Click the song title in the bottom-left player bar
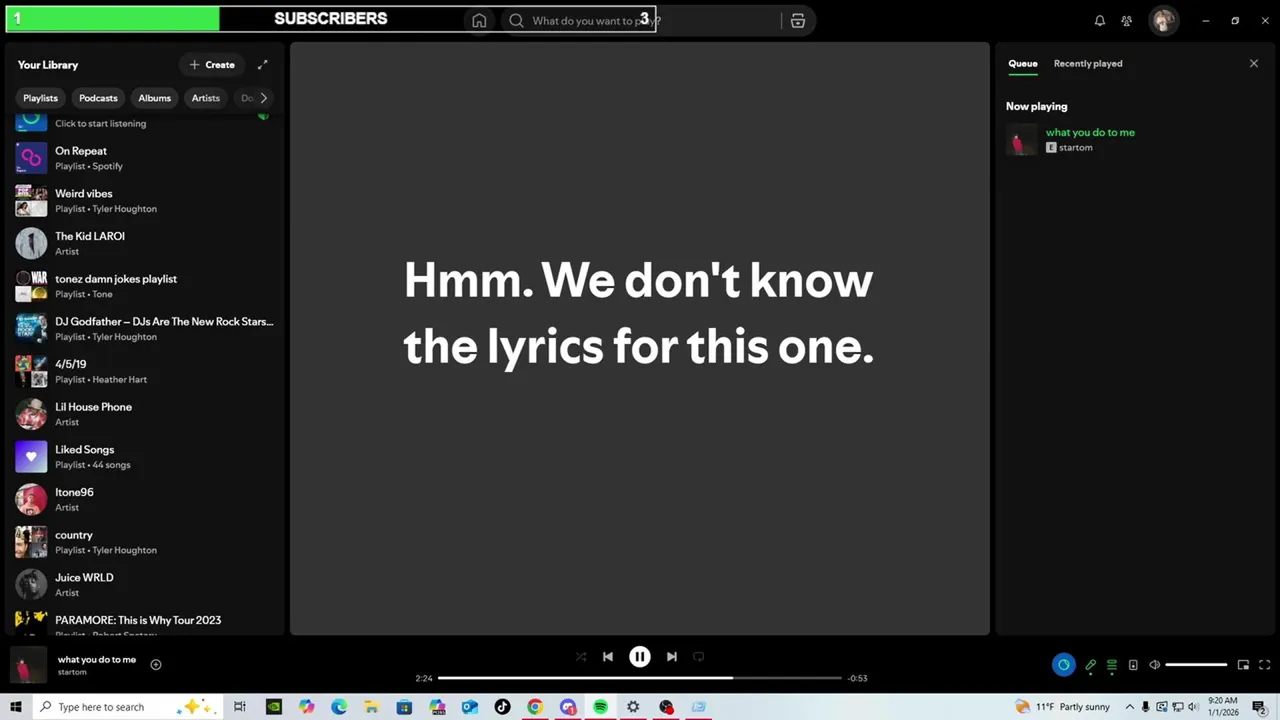The height and width of the screenshot is (720, 1280). [97, 660]
